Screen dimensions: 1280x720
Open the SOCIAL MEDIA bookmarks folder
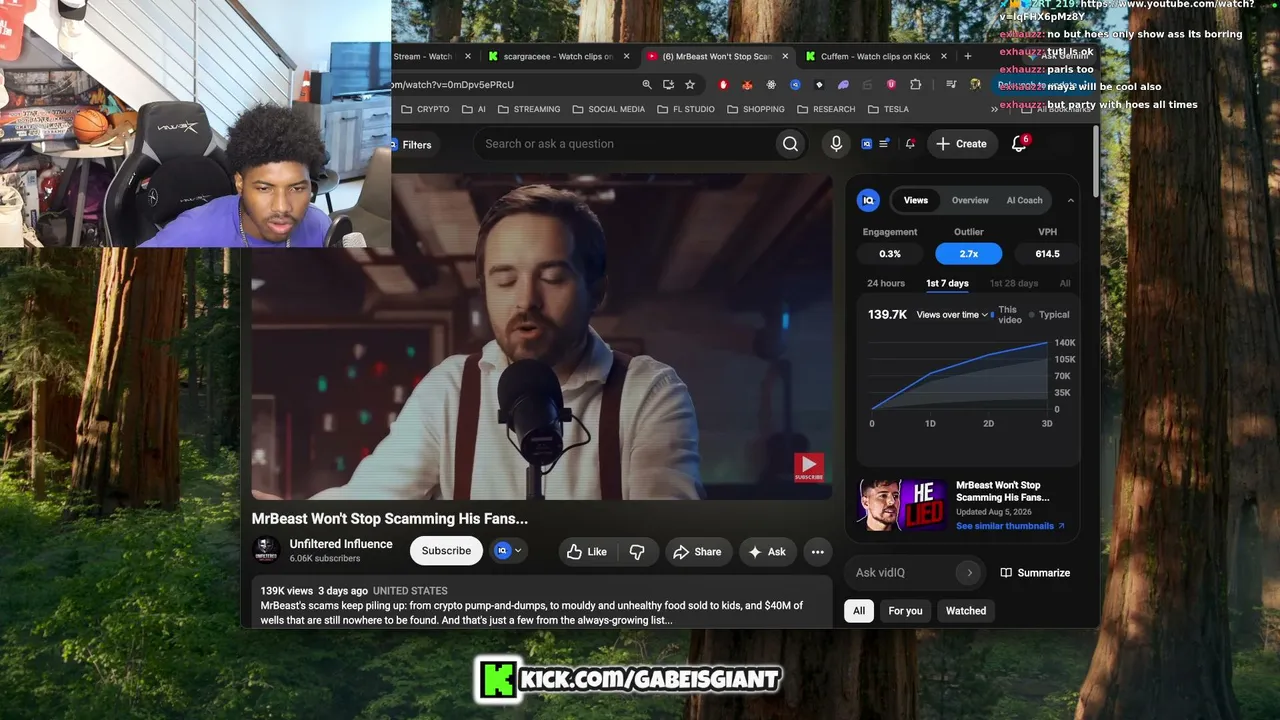(x=608, y=109)
